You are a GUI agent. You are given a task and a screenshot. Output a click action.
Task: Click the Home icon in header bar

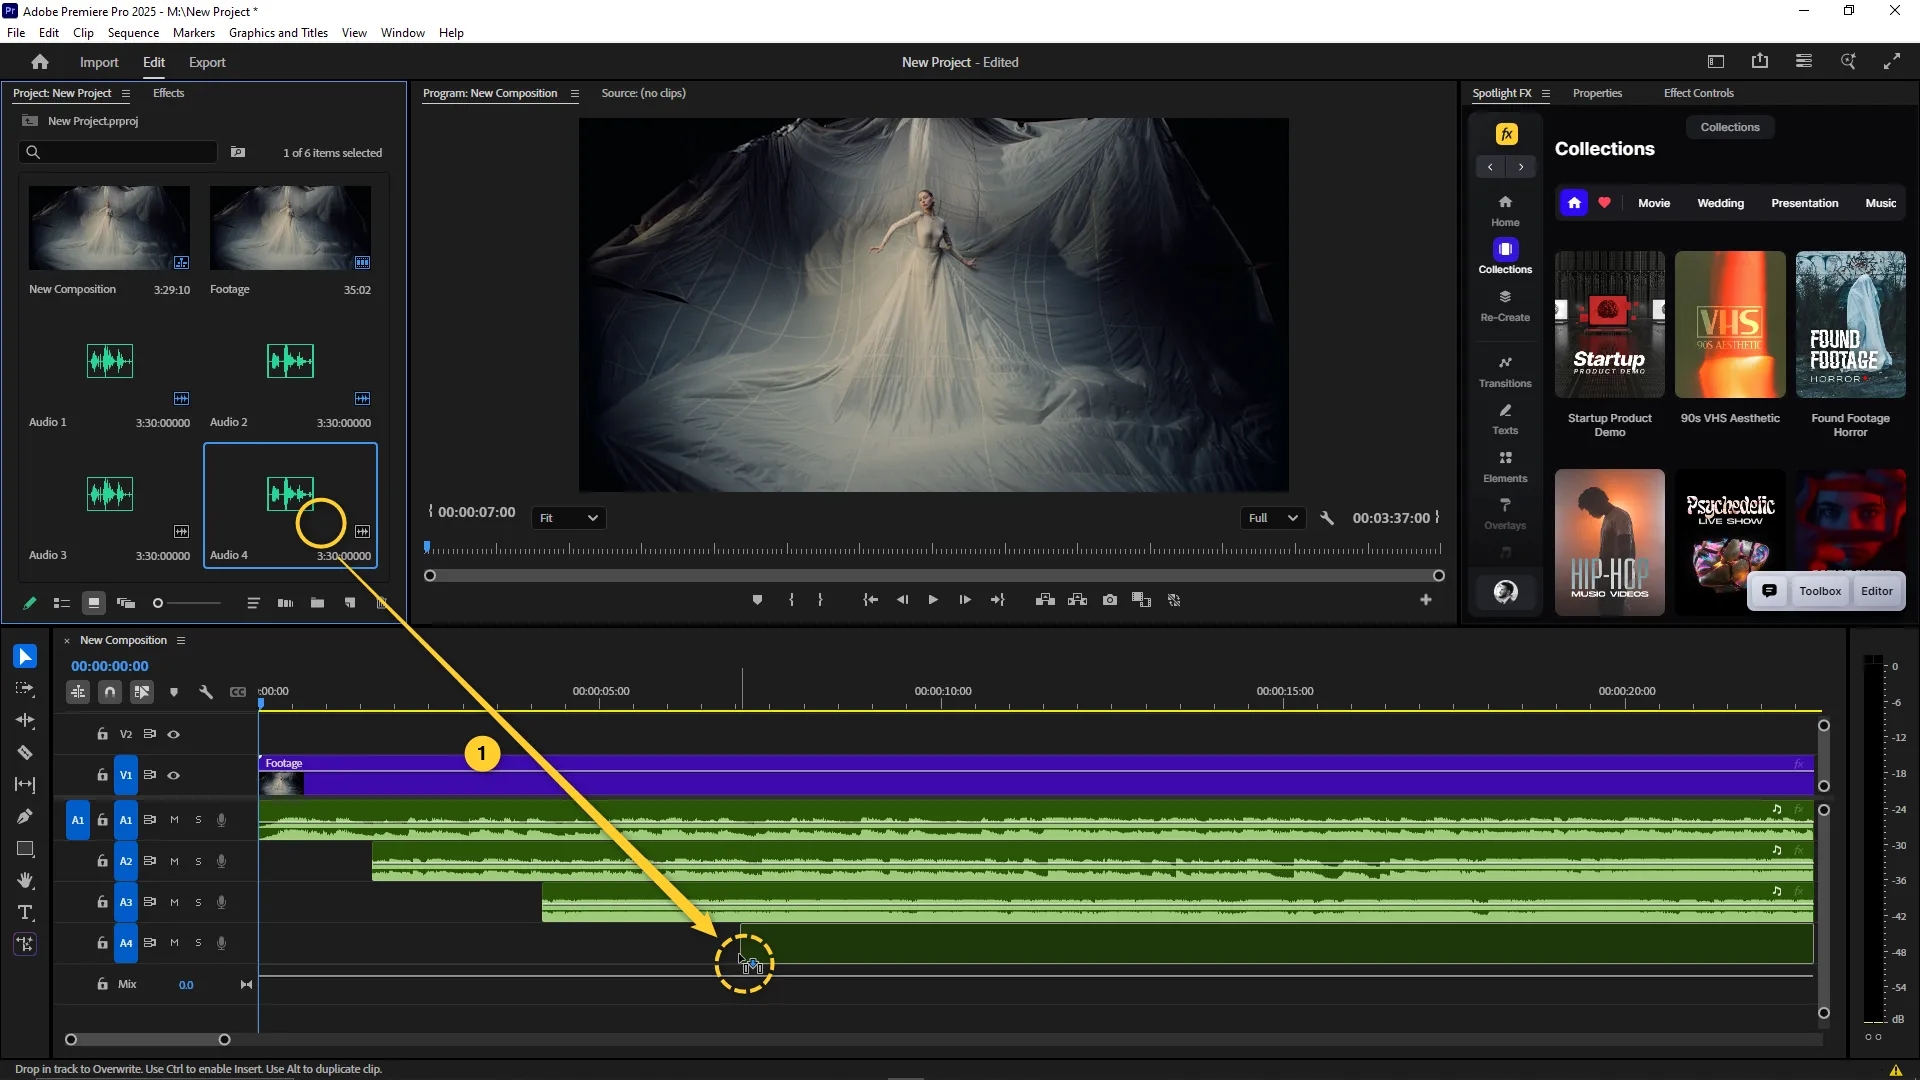pos(40,62)
